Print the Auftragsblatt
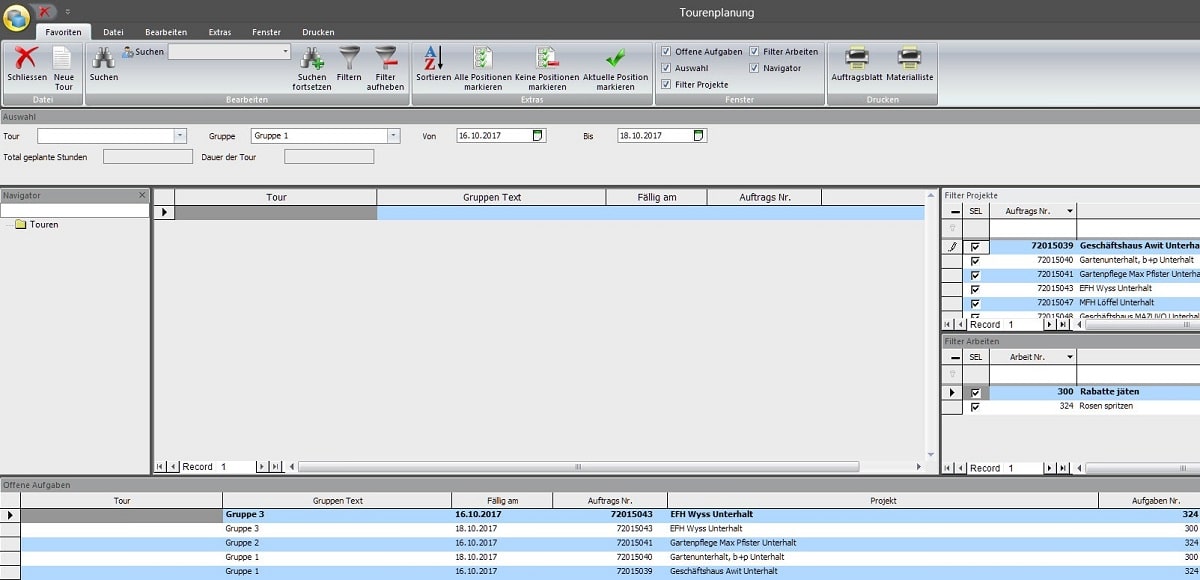This screenshot has width=1200, height=580. click(856, 59)
